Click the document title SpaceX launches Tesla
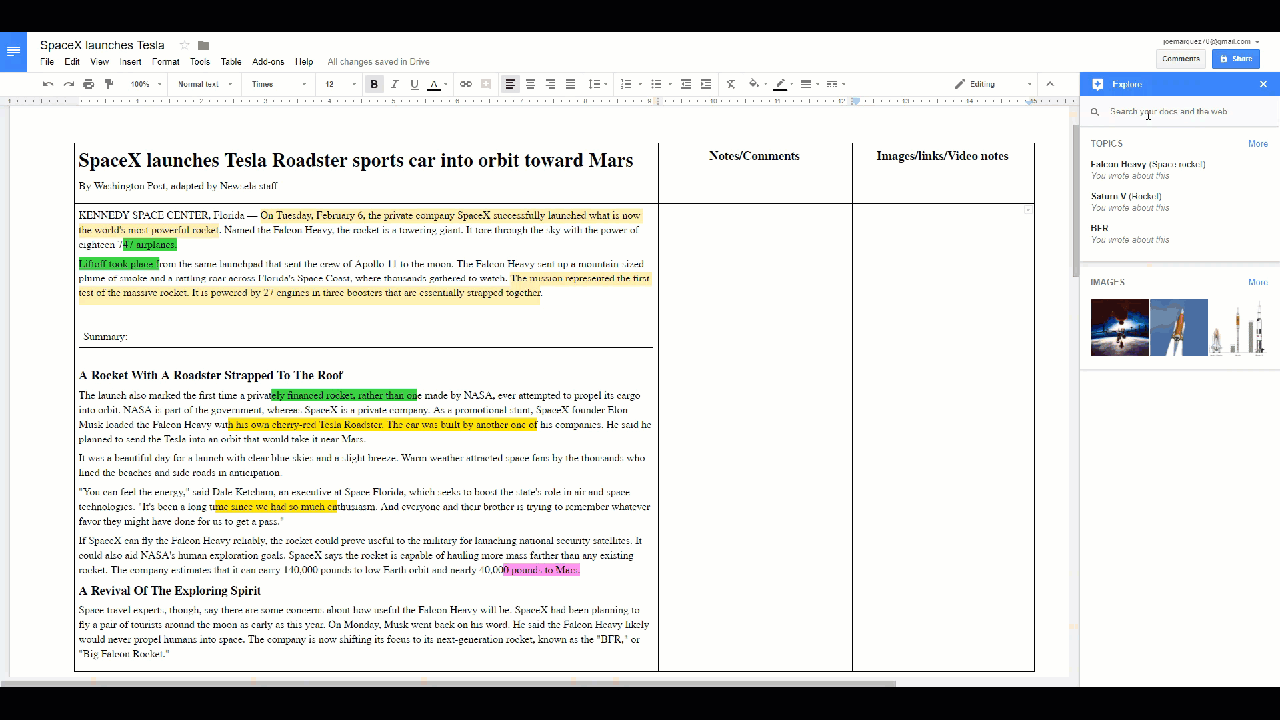Screen dimensions: 1280x720 click(x=102, y=45)
